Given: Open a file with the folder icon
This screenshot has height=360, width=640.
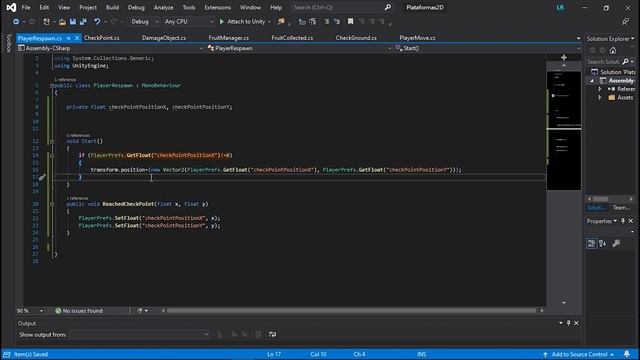Looking at the screenshot, I should pyautogui.click(x=62, y=22).
